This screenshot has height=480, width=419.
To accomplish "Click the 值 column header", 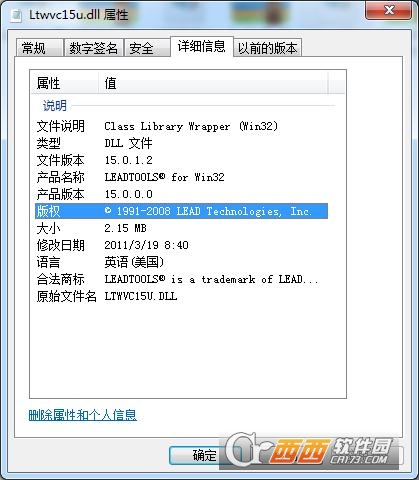I will (x=213, y=83).
